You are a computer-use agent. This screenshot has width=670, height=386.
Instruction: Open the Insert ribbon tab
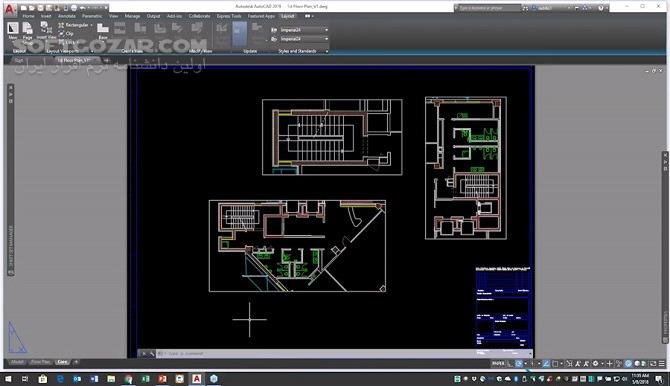point(46,16)
